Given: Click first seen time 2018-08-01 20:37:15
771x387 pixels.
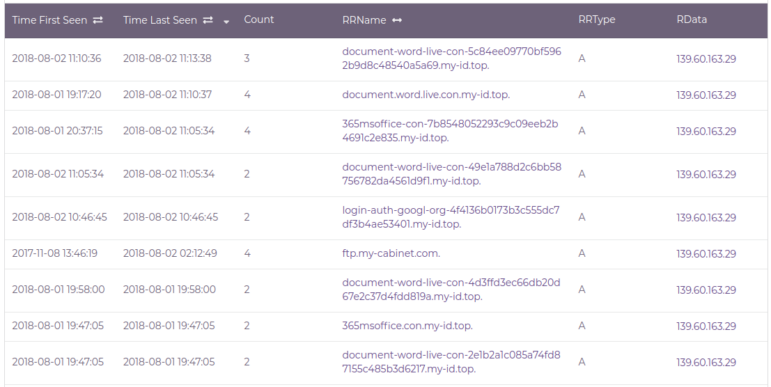Looking at the screenshot, I should pyautogui.click(x=58, y=131).
